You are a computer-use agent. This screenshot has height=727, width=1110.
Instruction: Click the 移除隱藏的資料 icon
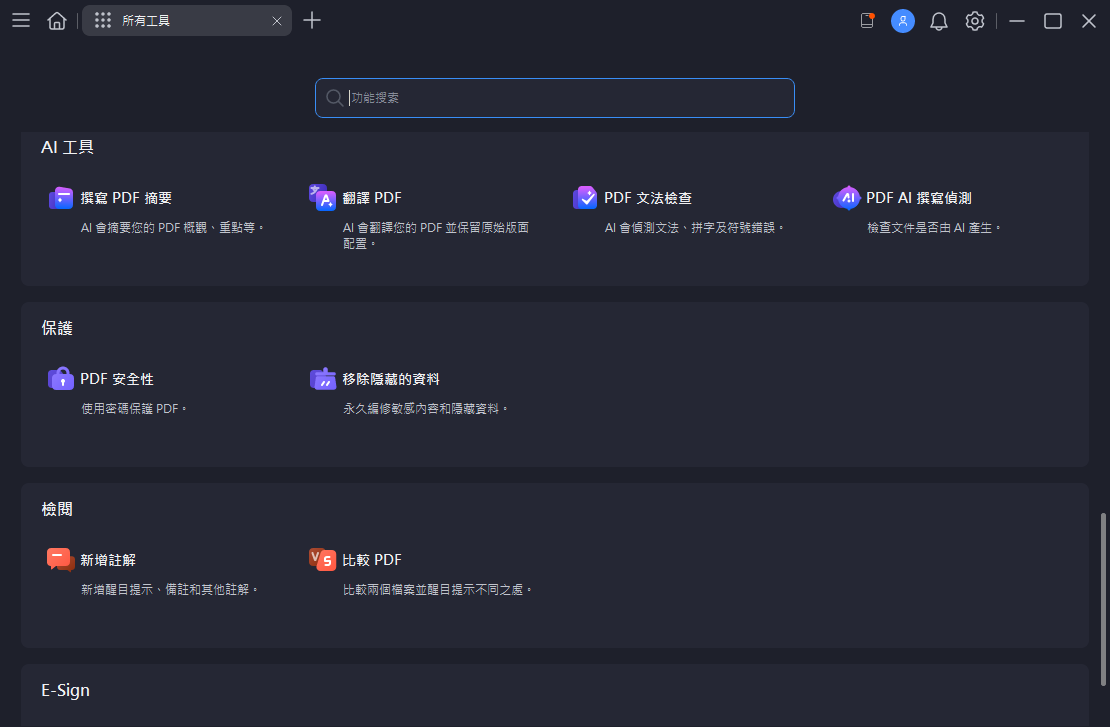click(322, 379)
